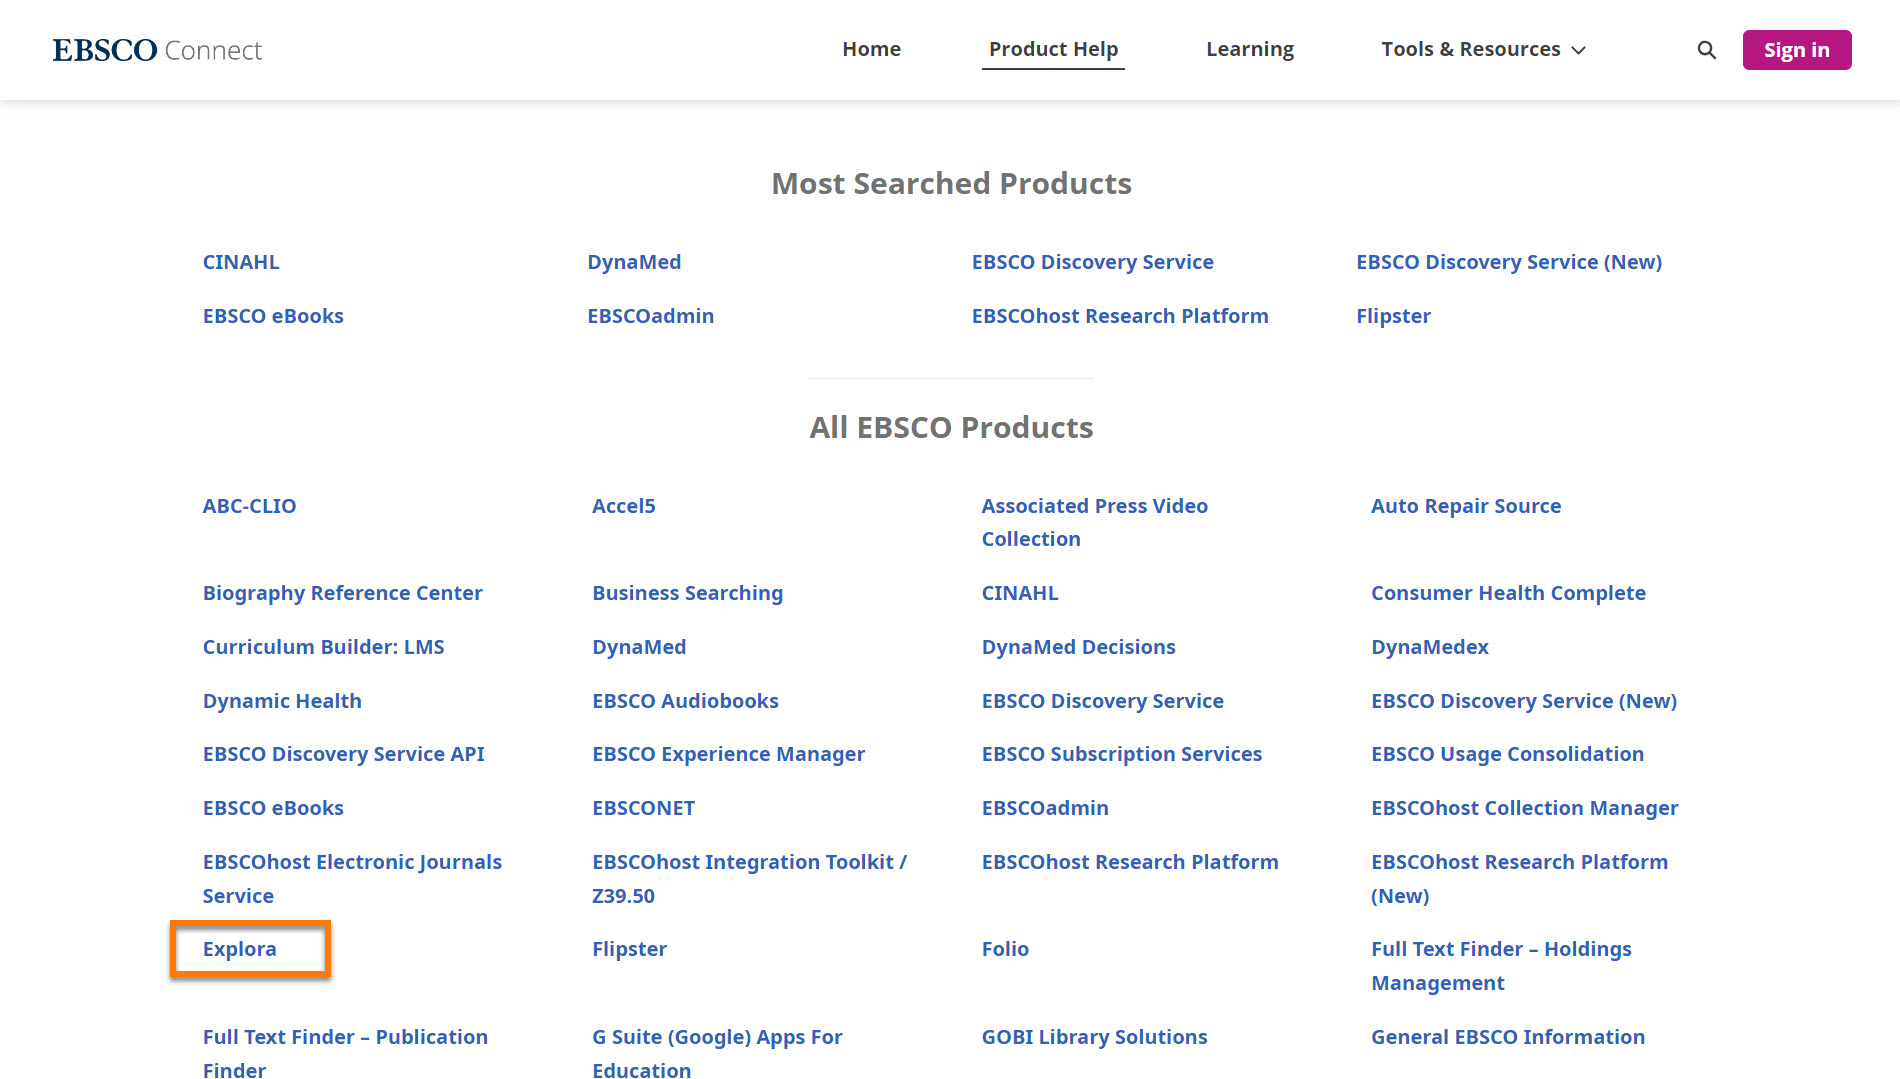
Task: Open DynaMed under Most Searched Products
Action: coord(634,262)
